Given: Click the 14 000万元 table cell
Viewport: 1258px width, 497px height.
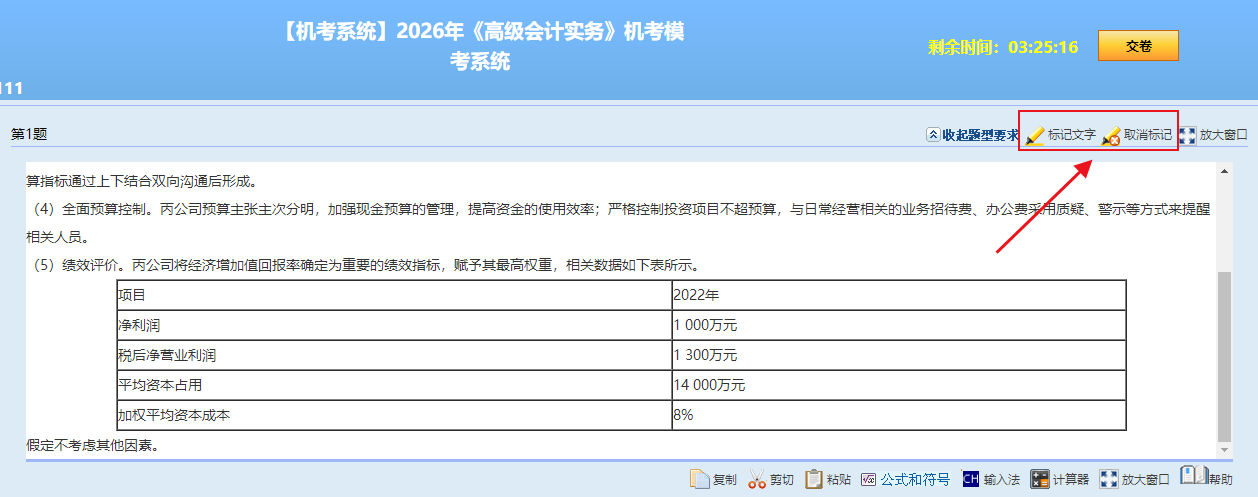Looking at the screenshot, I should tap(898, 385).
